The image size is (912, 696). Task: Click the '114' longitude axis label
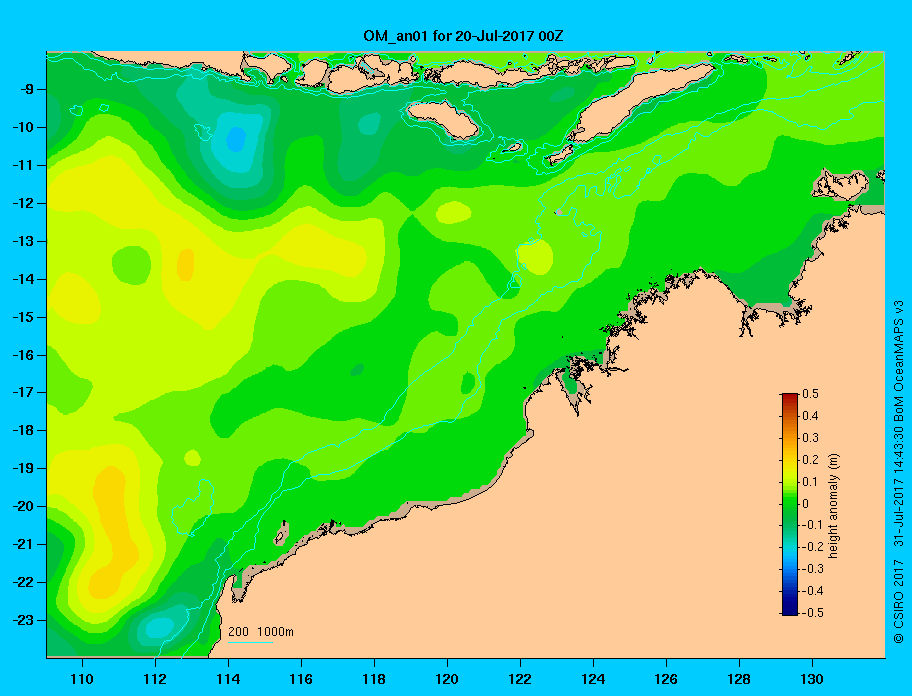tap(228, 679)
